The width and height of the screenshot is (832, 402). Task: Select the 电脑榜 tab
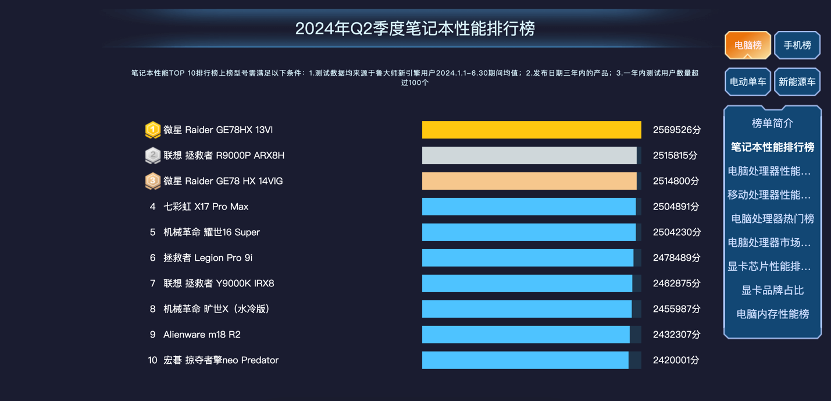[x=748, y=45]
